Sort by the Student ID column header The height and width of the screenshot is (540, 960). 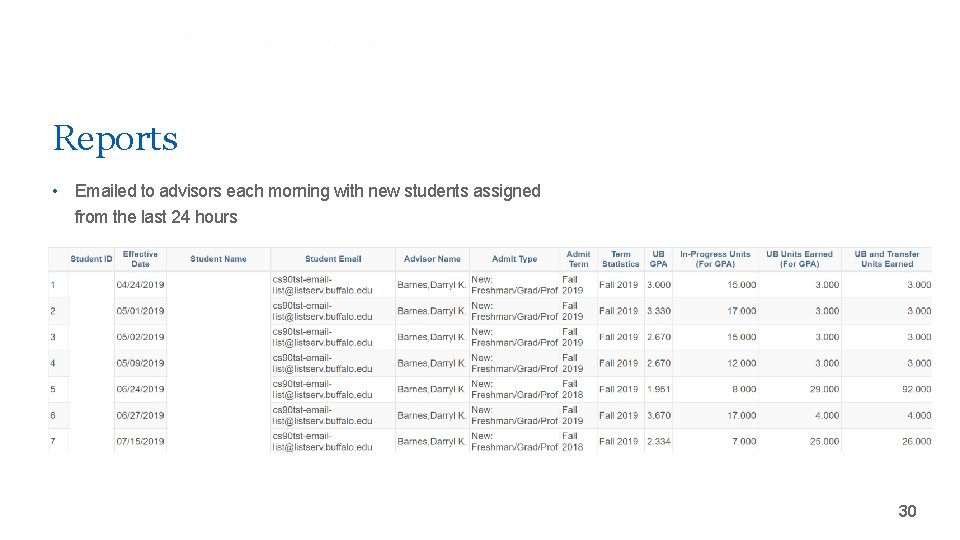(x=91, y=259)
